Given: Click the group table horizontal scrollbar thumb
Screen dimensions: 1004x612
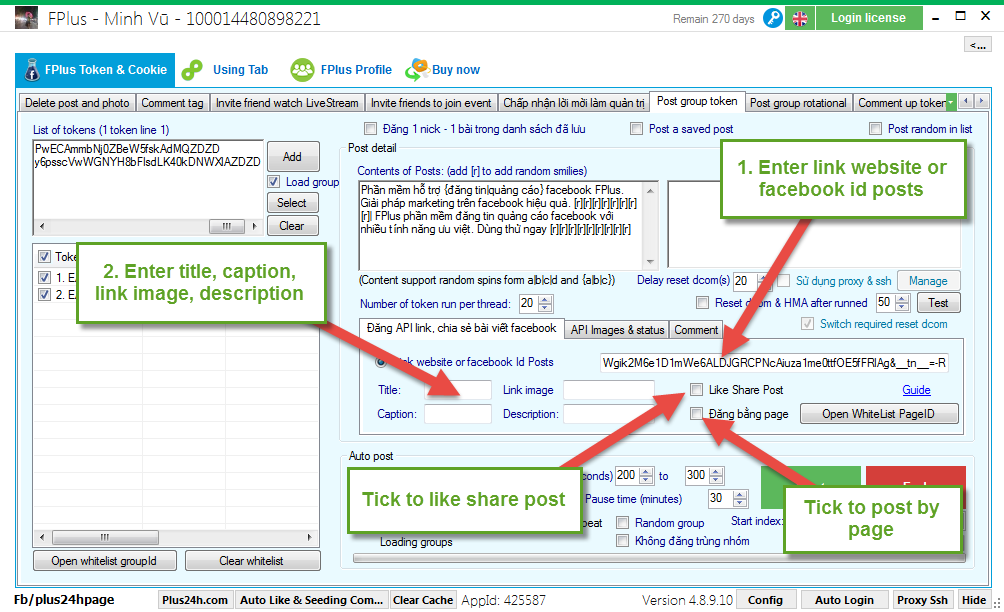Looking at the screenshot, I should [105, 537].
